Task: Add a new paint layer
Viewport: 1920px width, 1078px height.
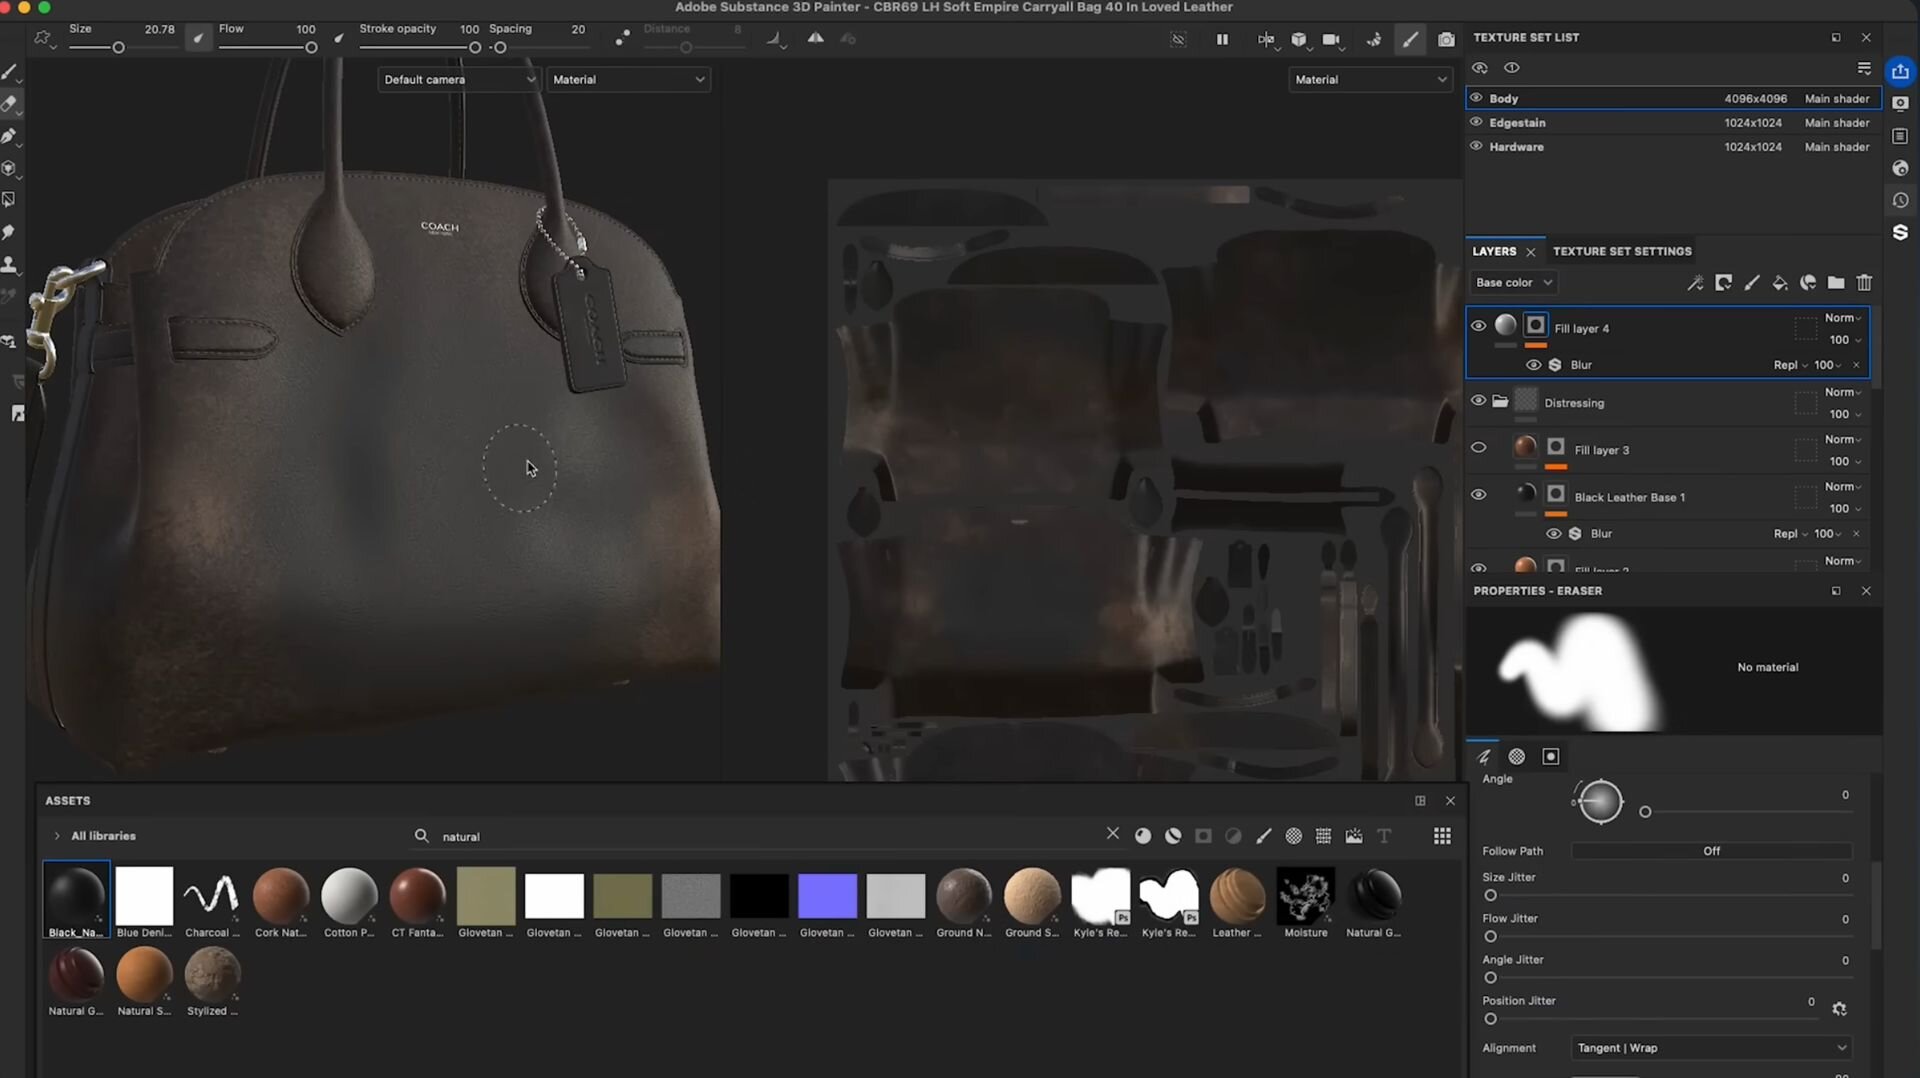Action: click(x=1752, y=283)
